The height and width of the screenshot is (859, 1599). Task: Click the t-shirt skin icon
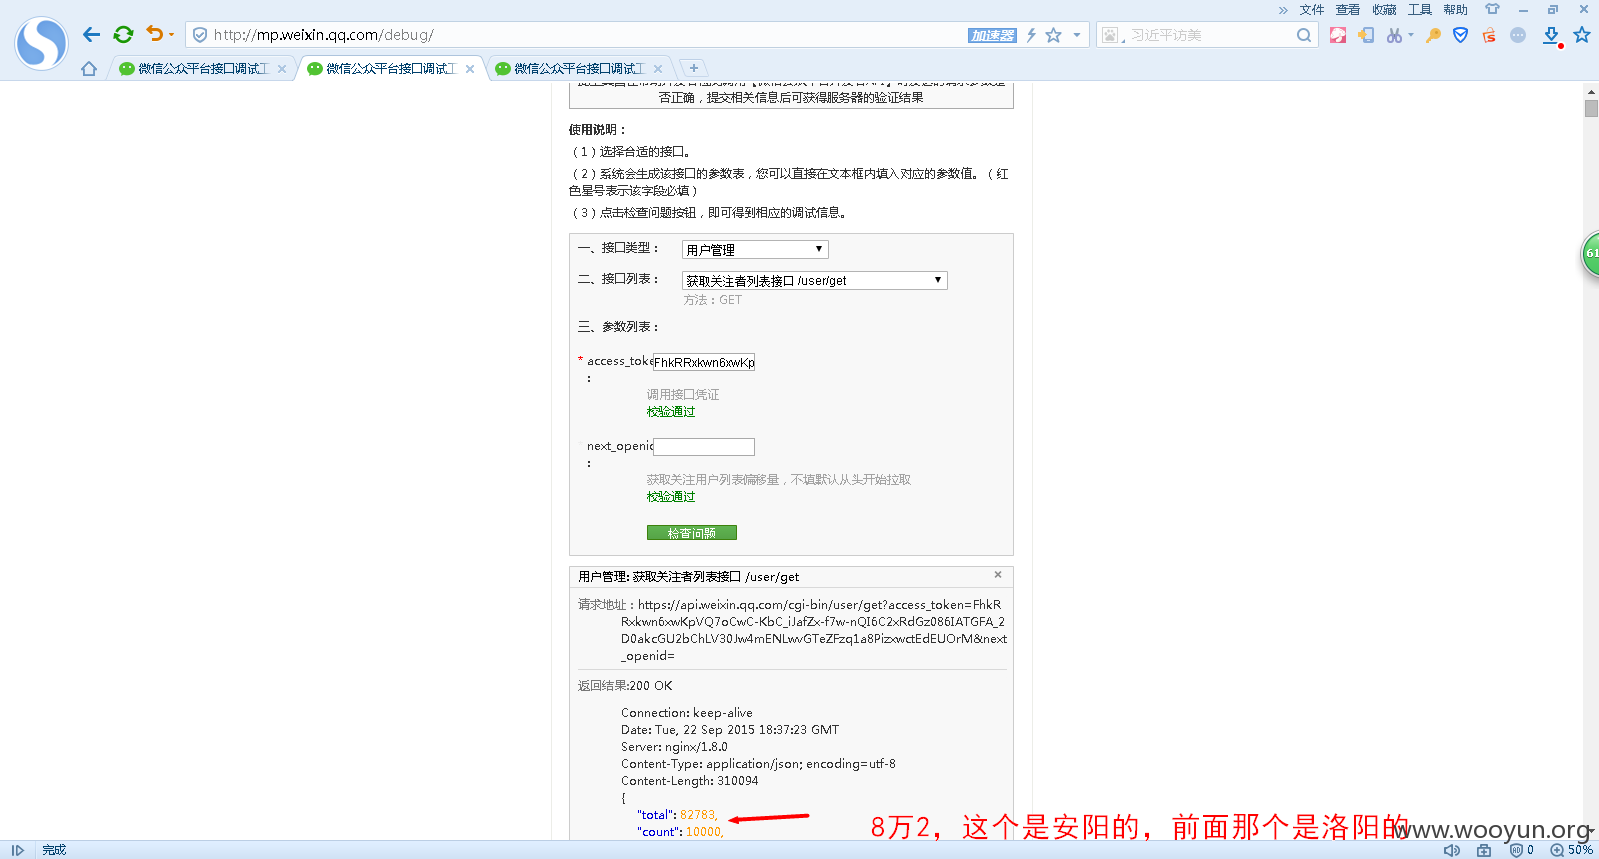pyautogui.click(x=1492, y=9)
